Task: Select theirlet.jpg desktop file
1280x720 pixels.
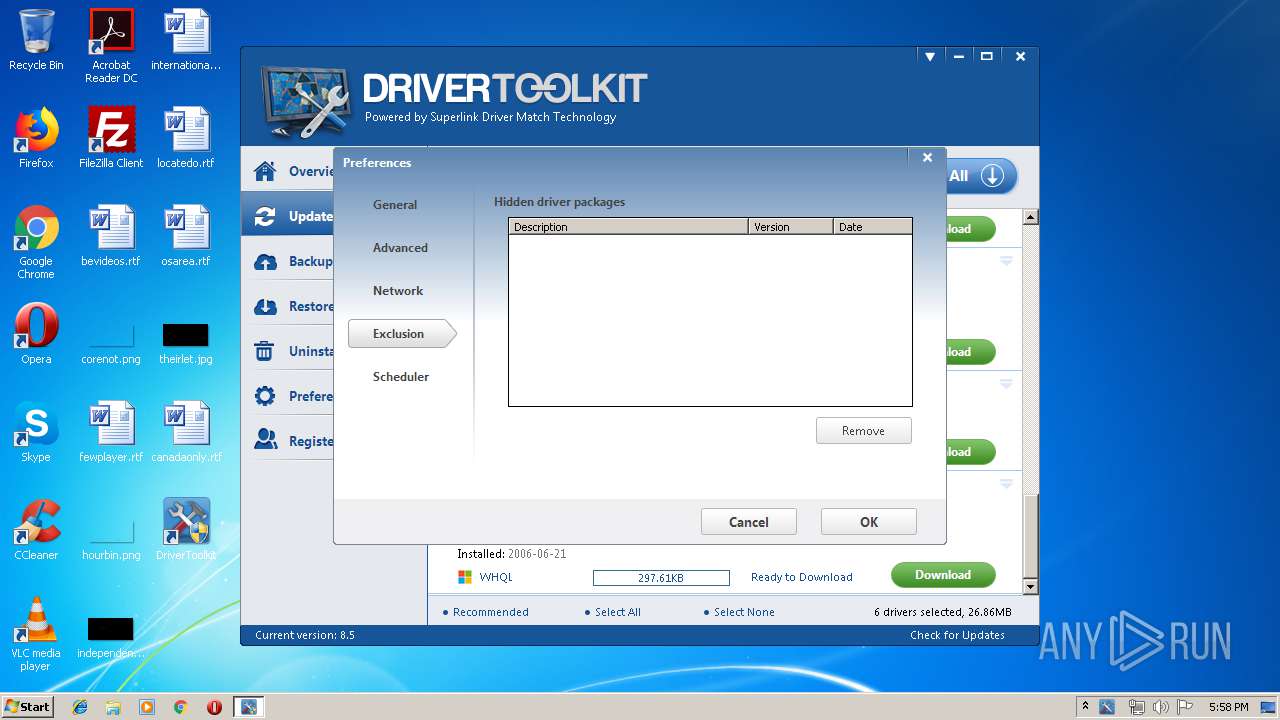Action: click(186, 343)
